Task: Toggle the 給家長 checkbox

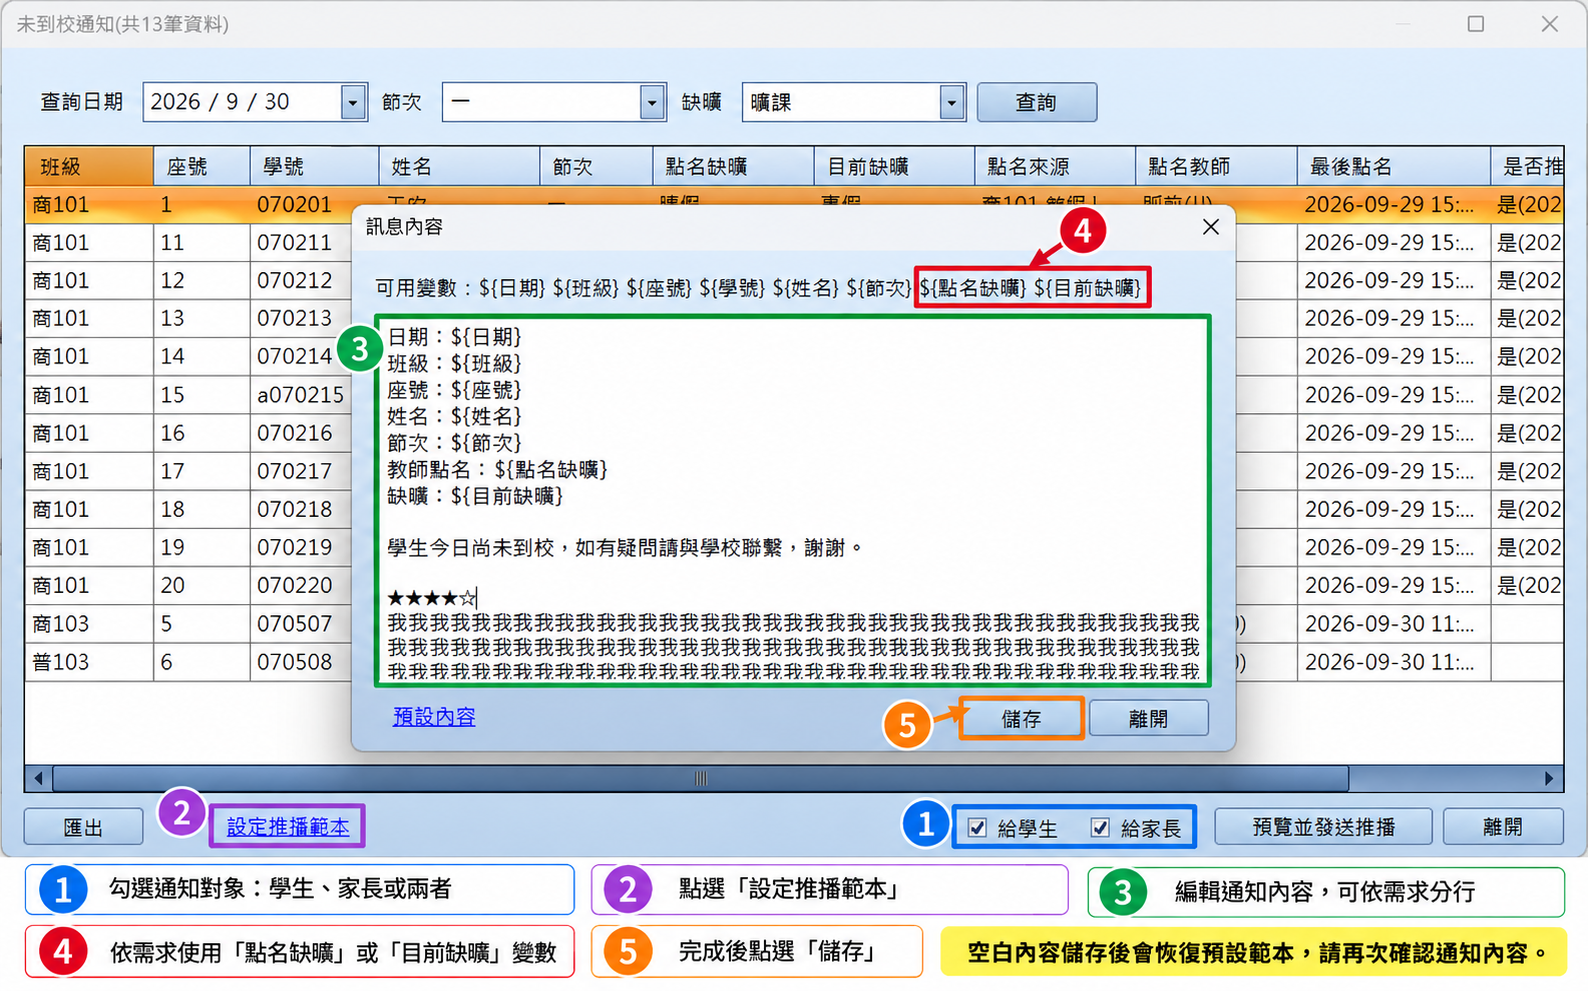Action: (1100, 828)
